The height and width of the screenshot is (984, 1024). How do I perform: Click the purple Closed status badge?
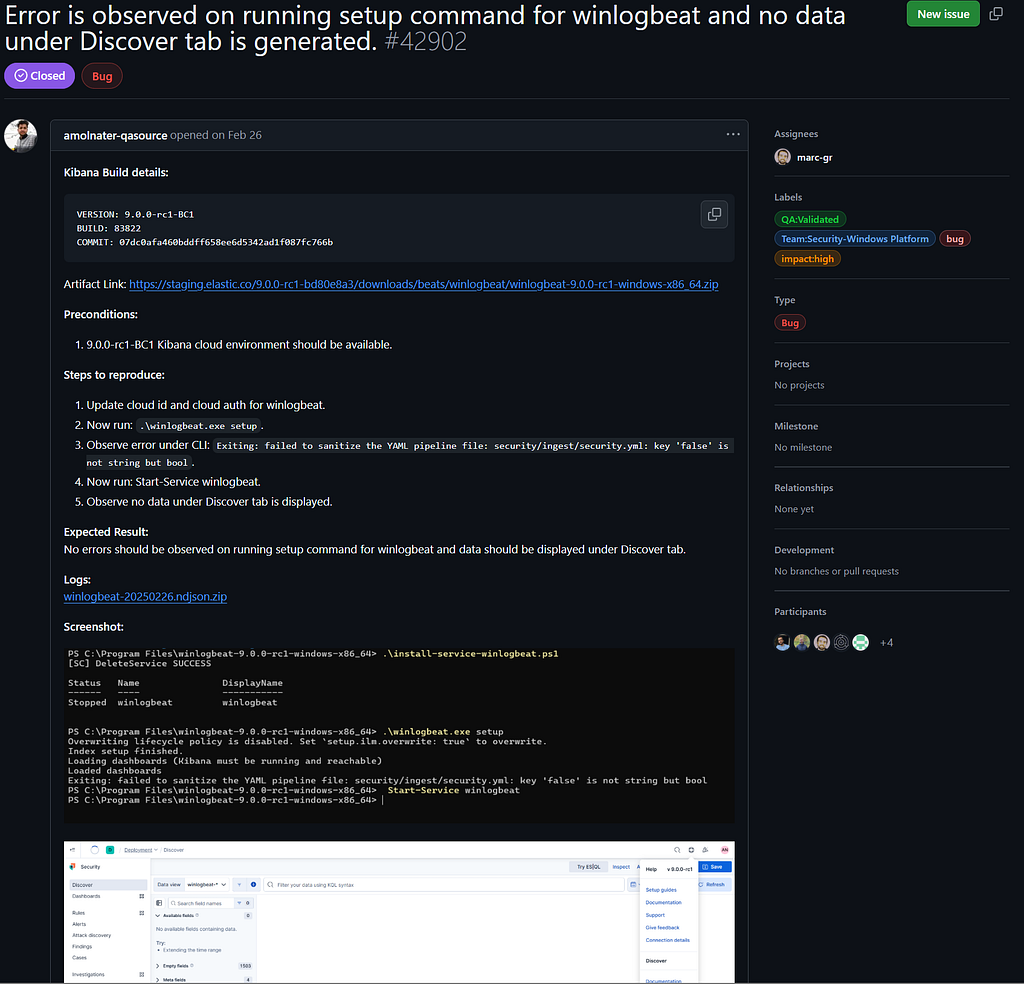[40, 76]
